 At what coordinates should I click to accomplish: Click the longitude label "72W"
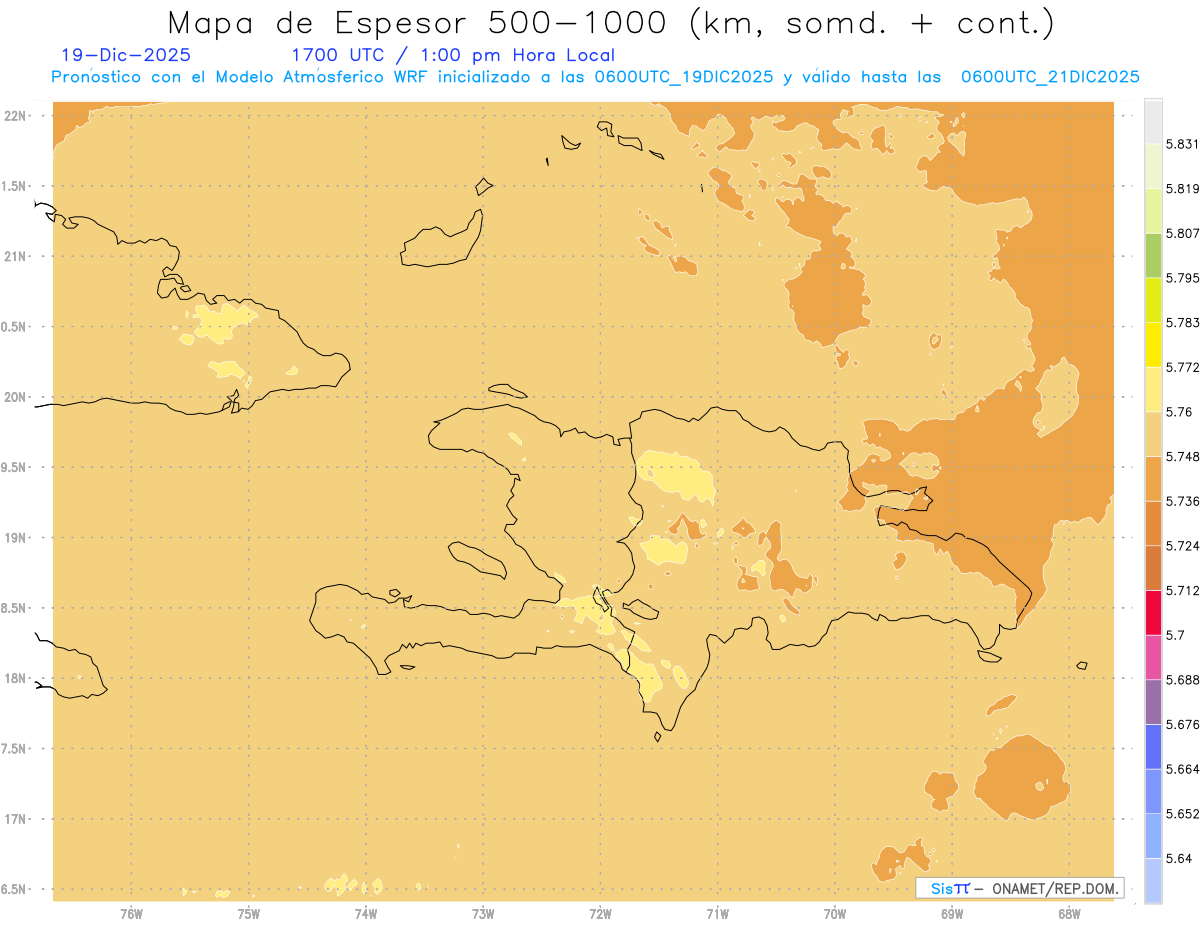(x=600, y=913)
